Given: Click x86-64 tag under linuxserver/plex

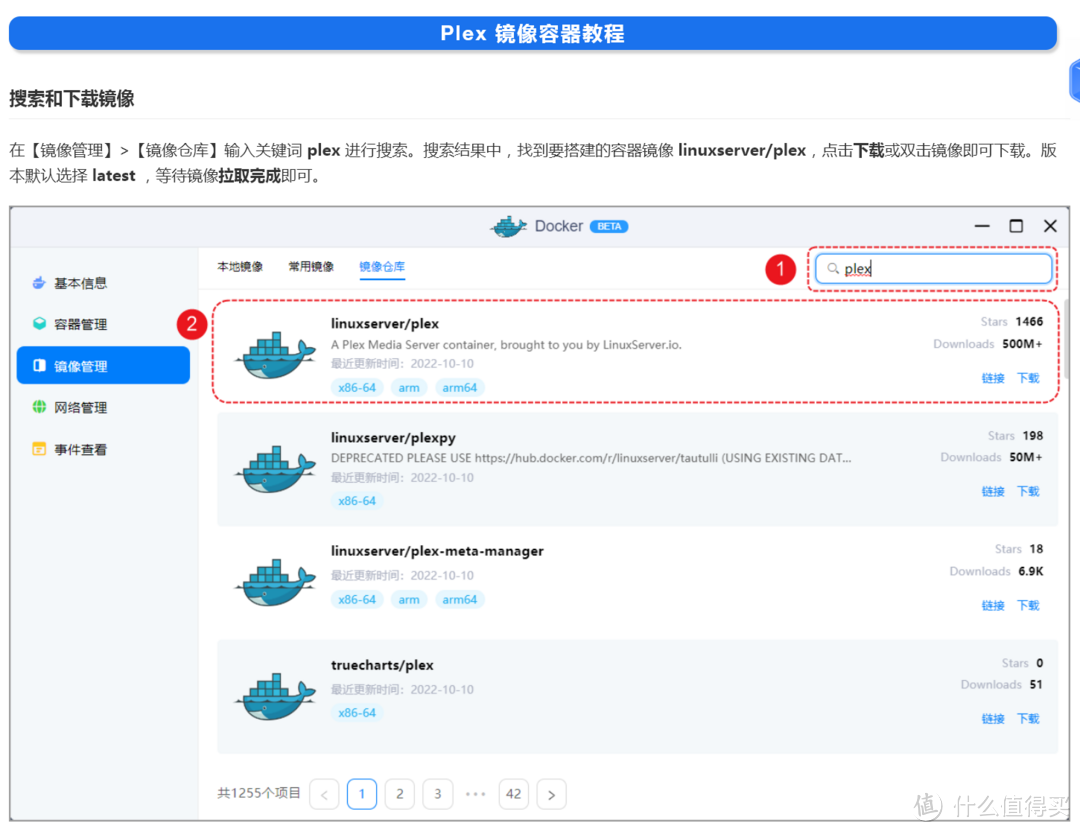Looking at the screenshot, I should (x=357, y=388).
